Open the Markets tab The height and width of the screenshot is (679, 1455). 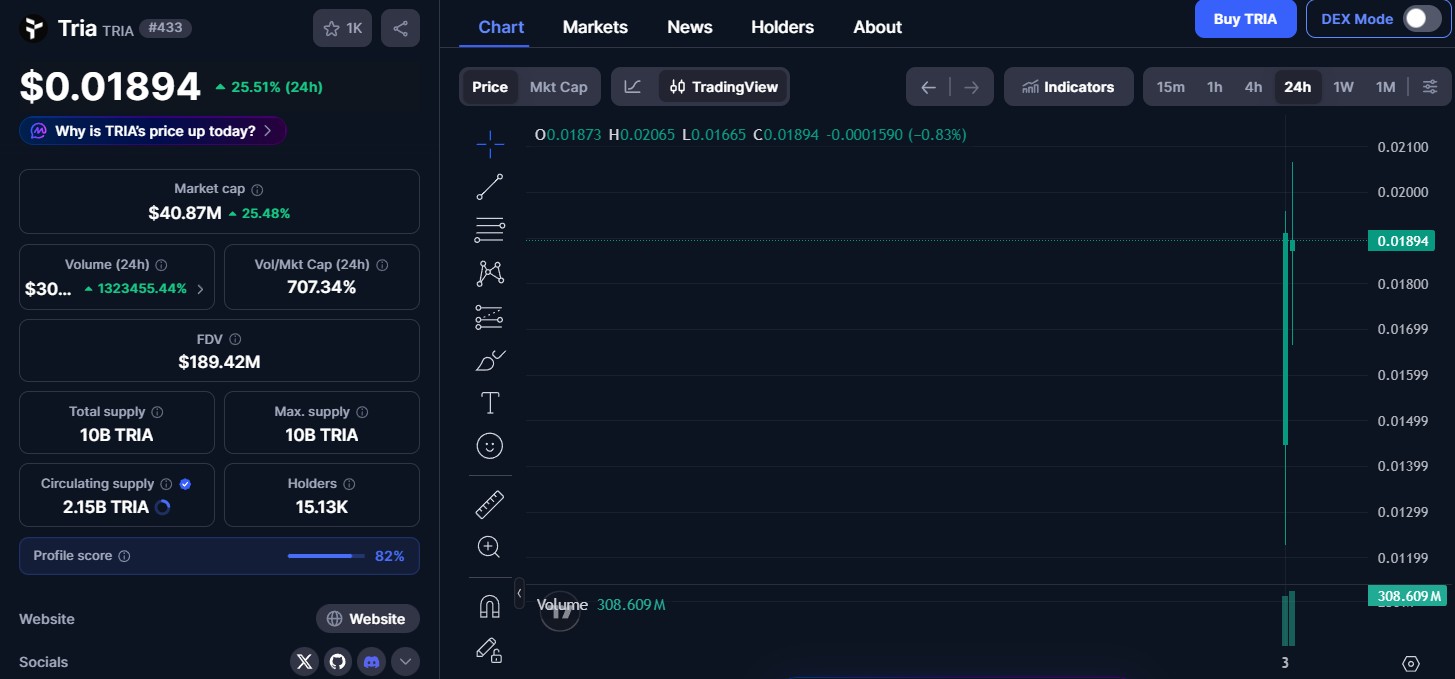click(x=595, y=27)
